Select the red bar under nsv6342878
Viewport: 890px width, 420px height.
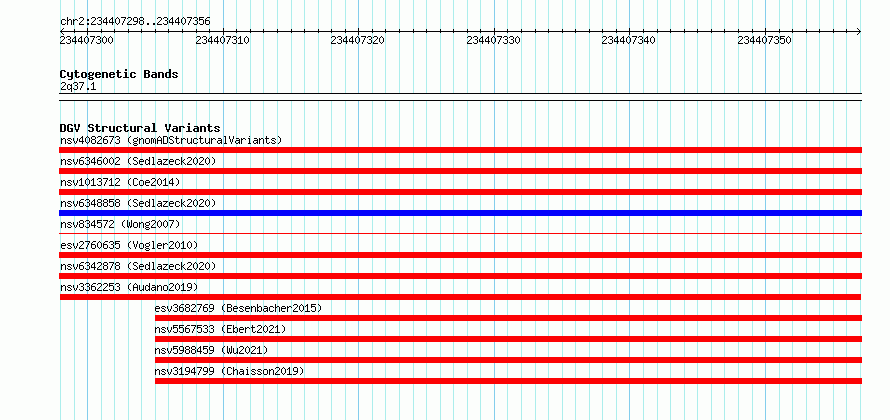coord(460,276)
